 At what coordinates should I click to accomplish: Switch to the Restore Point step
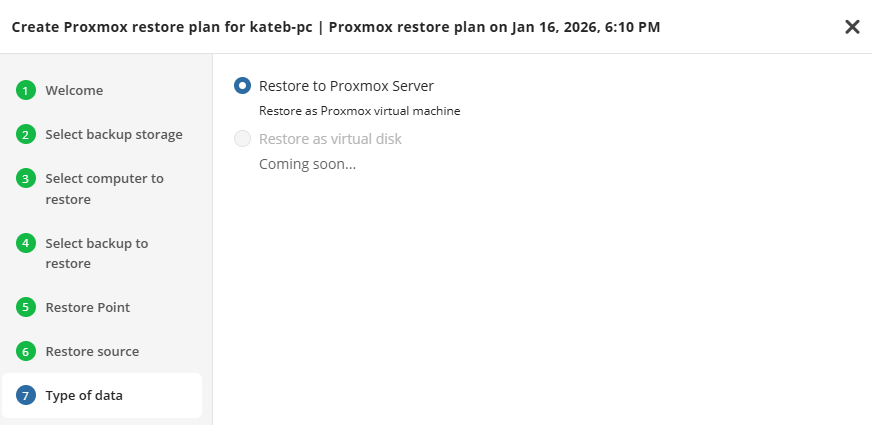(88, 307)
